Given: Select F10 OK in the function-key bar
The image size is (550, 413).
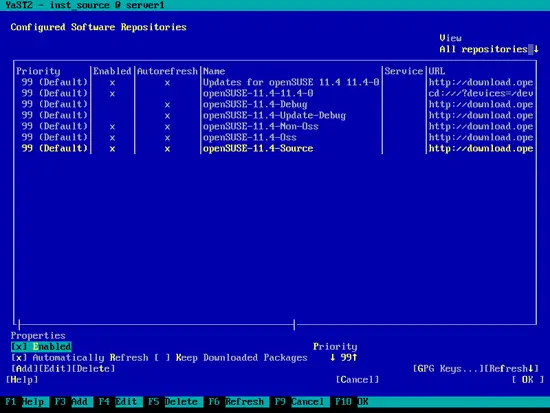Looking at the screenshot, I should coord(351,402).
